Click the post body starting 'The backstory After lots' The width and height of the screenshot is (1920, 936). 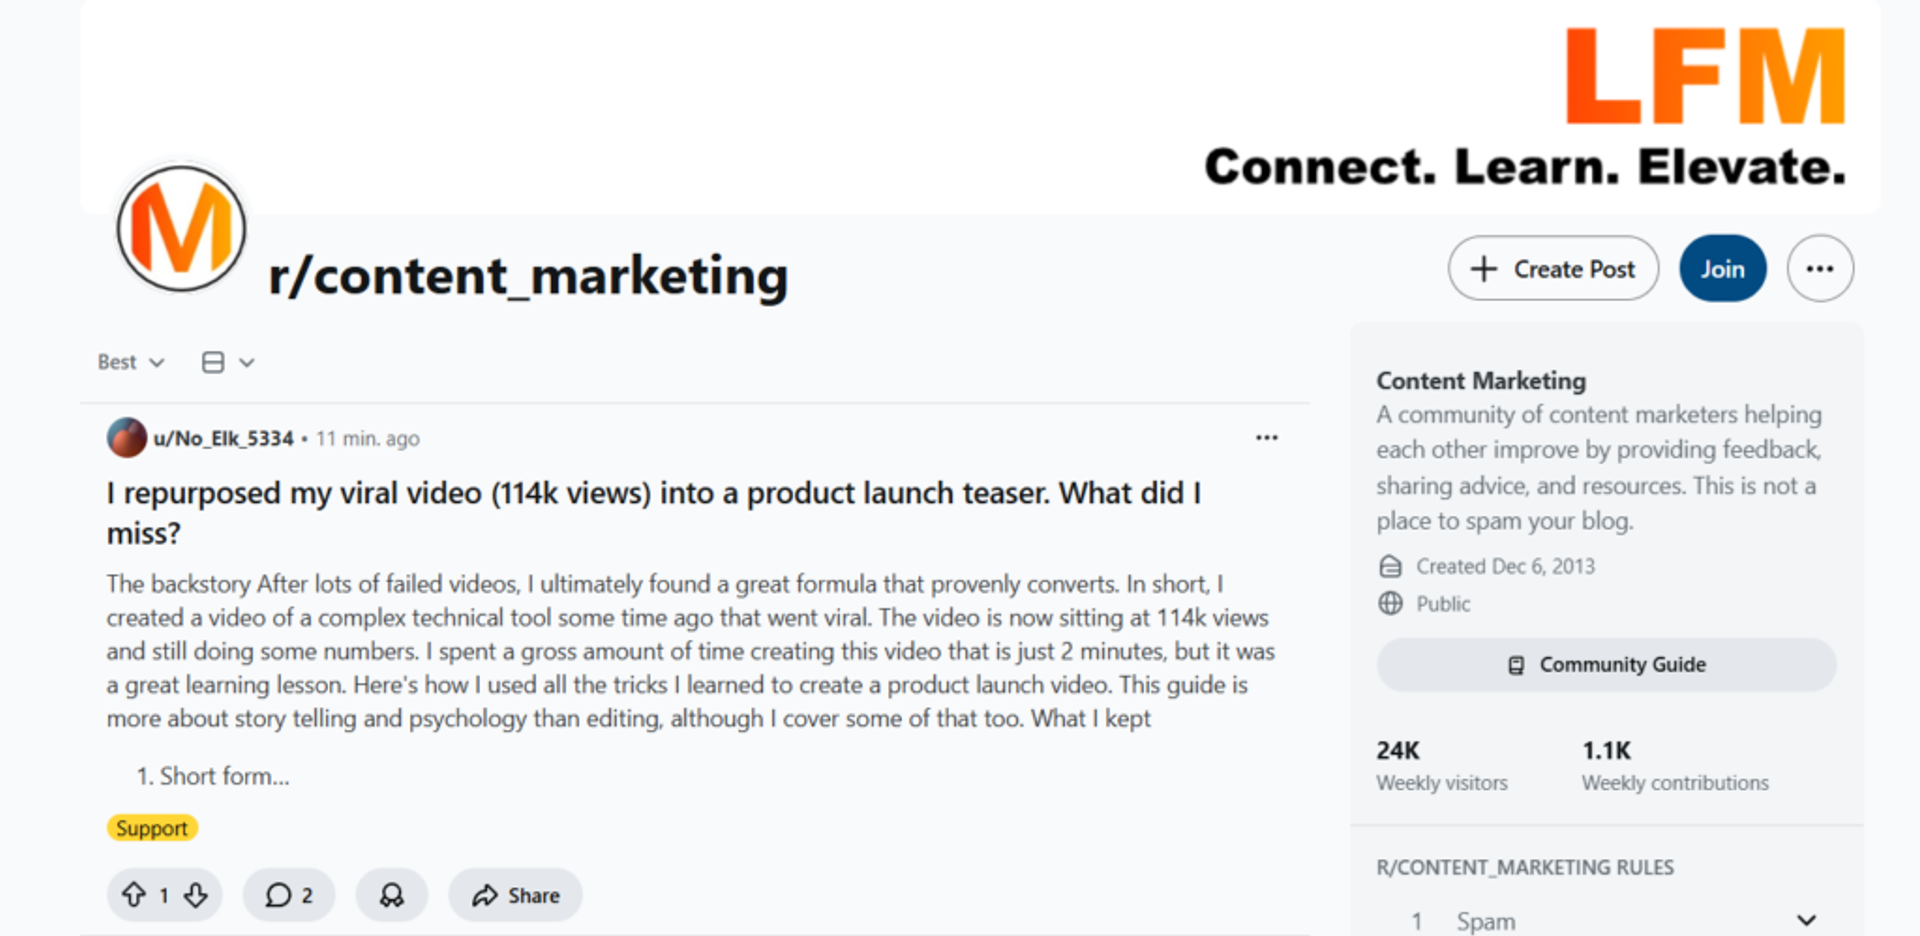691,651
